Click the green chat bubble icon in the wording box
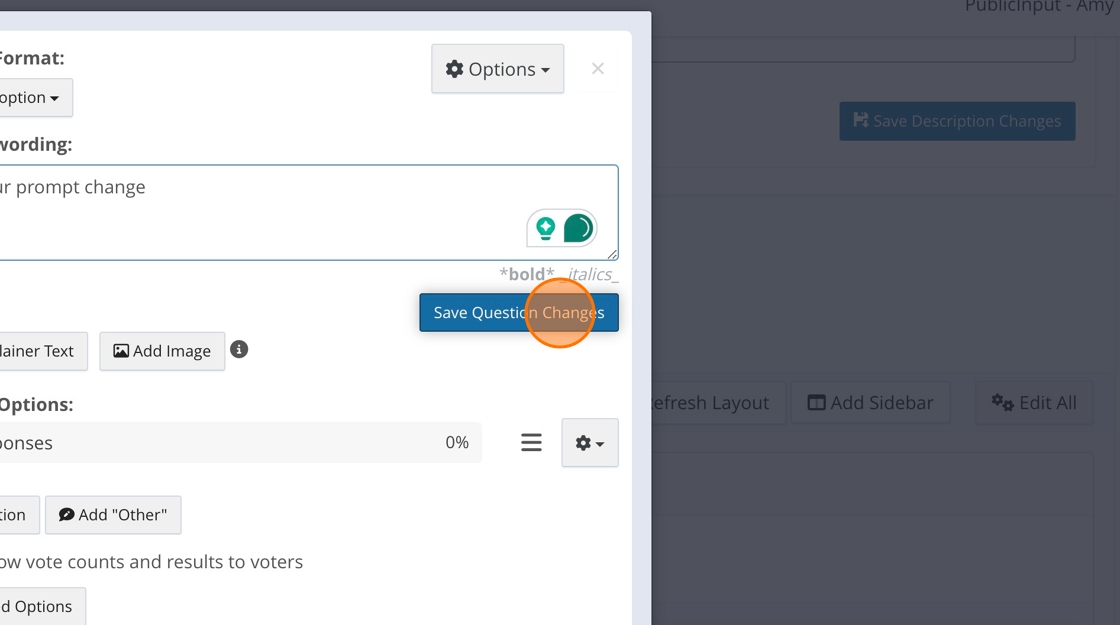Screen dimensions: 1120x625 [x=578, y=228]
